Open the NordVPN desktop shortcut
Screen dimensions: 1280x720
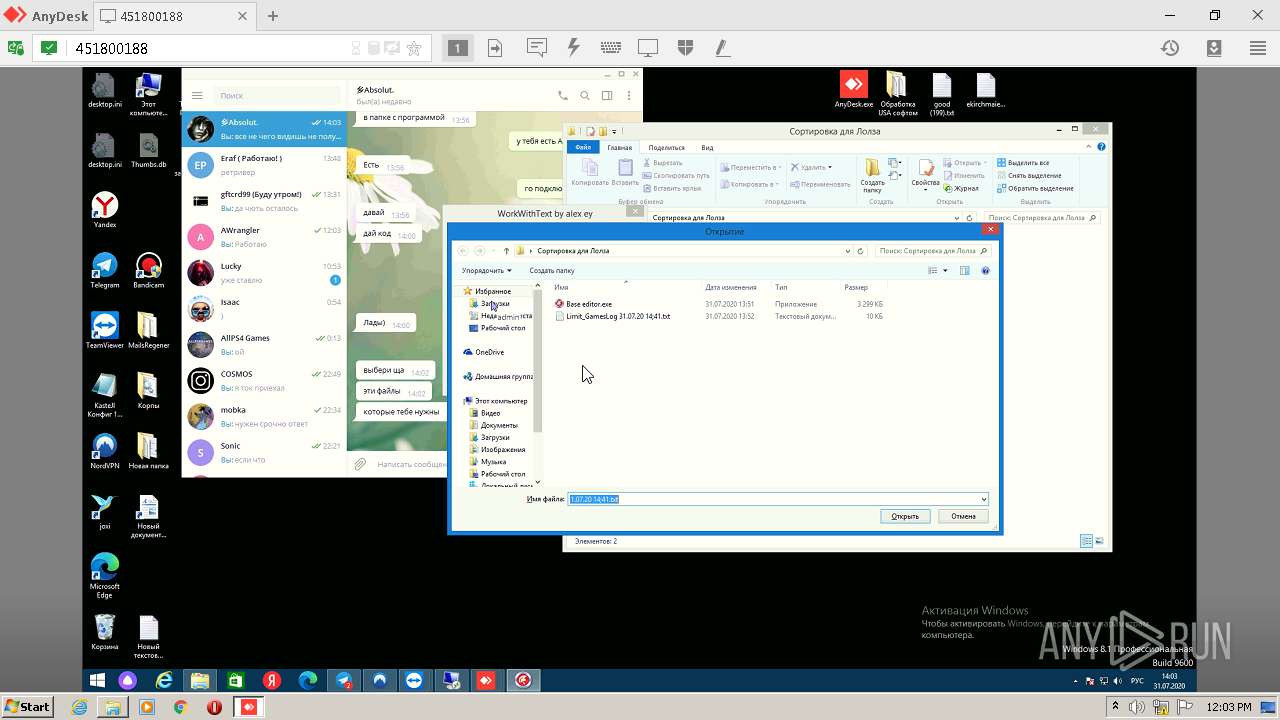[104, 452]
